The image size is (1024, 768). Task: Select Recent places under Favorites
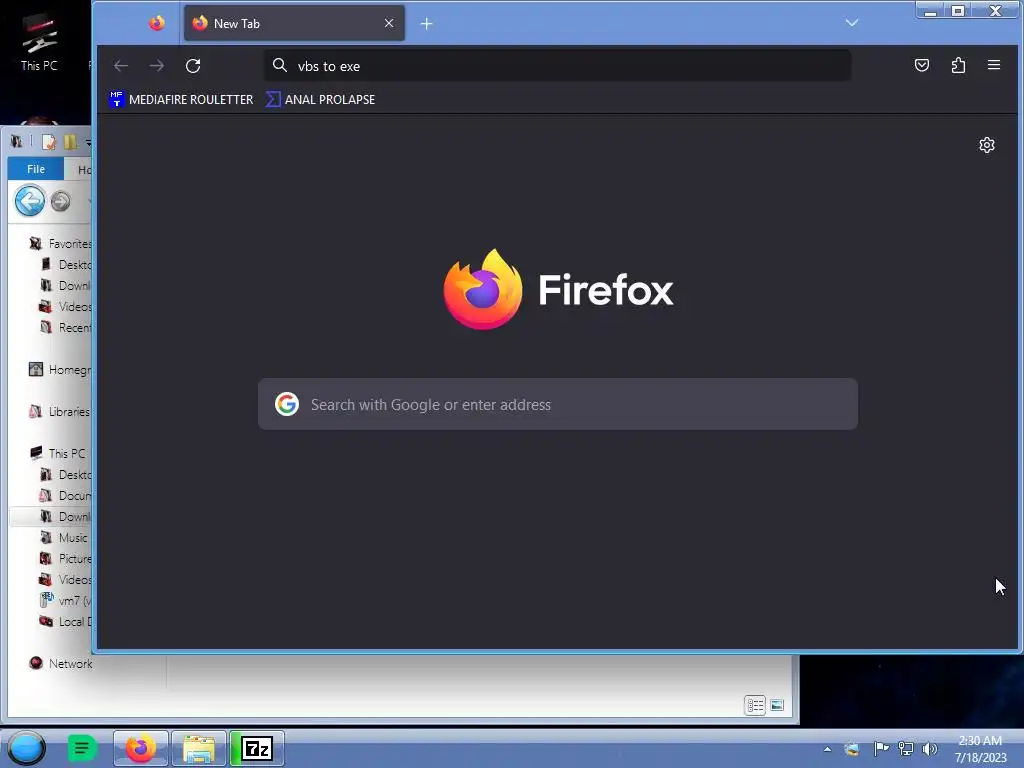(65, 327)
